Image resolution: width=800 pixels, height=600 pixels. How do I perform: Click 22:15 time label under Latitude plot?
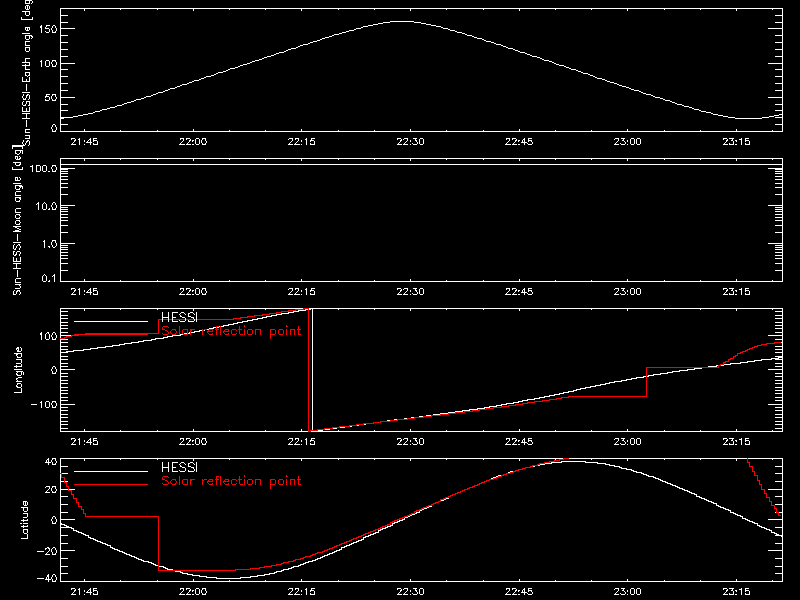[302, 592]
